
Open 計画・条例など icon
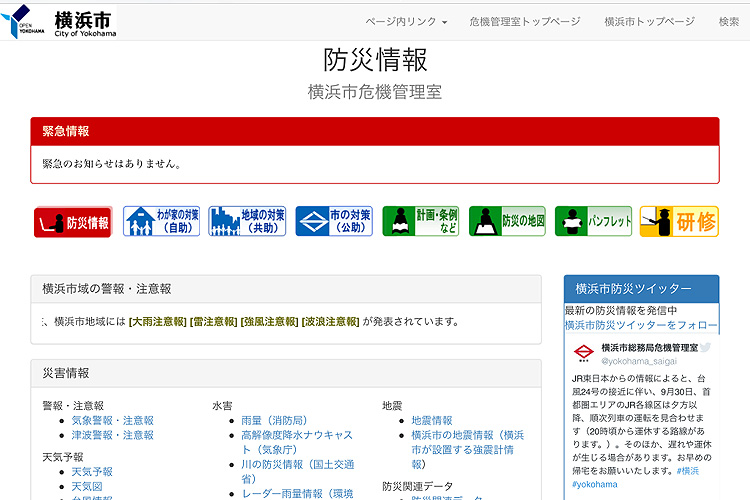point(420,222)
